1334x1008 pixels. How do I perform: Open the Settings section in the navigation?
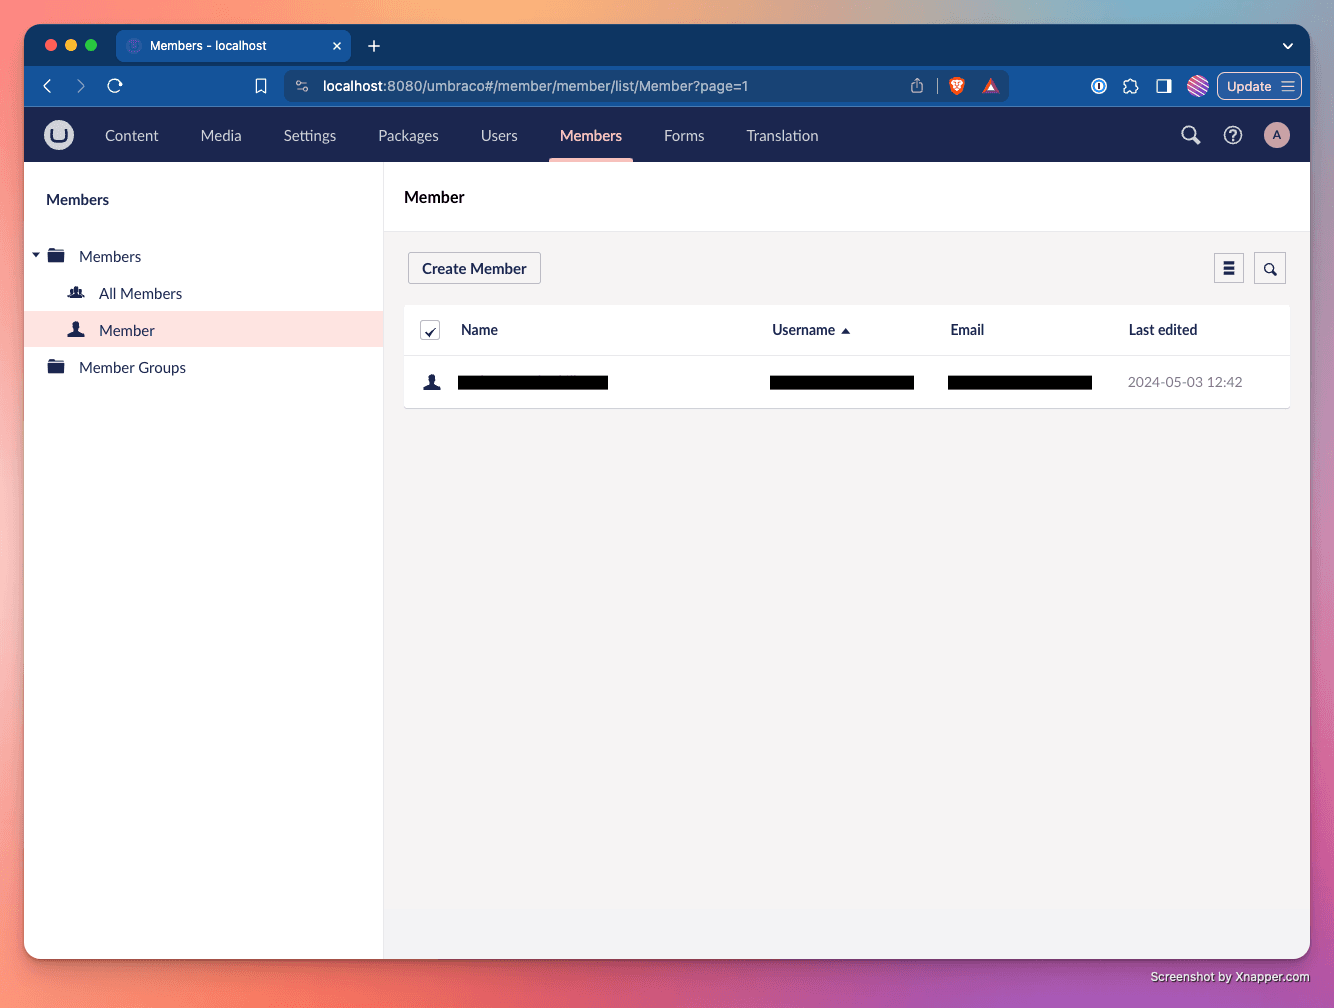[x=309, y=135]
